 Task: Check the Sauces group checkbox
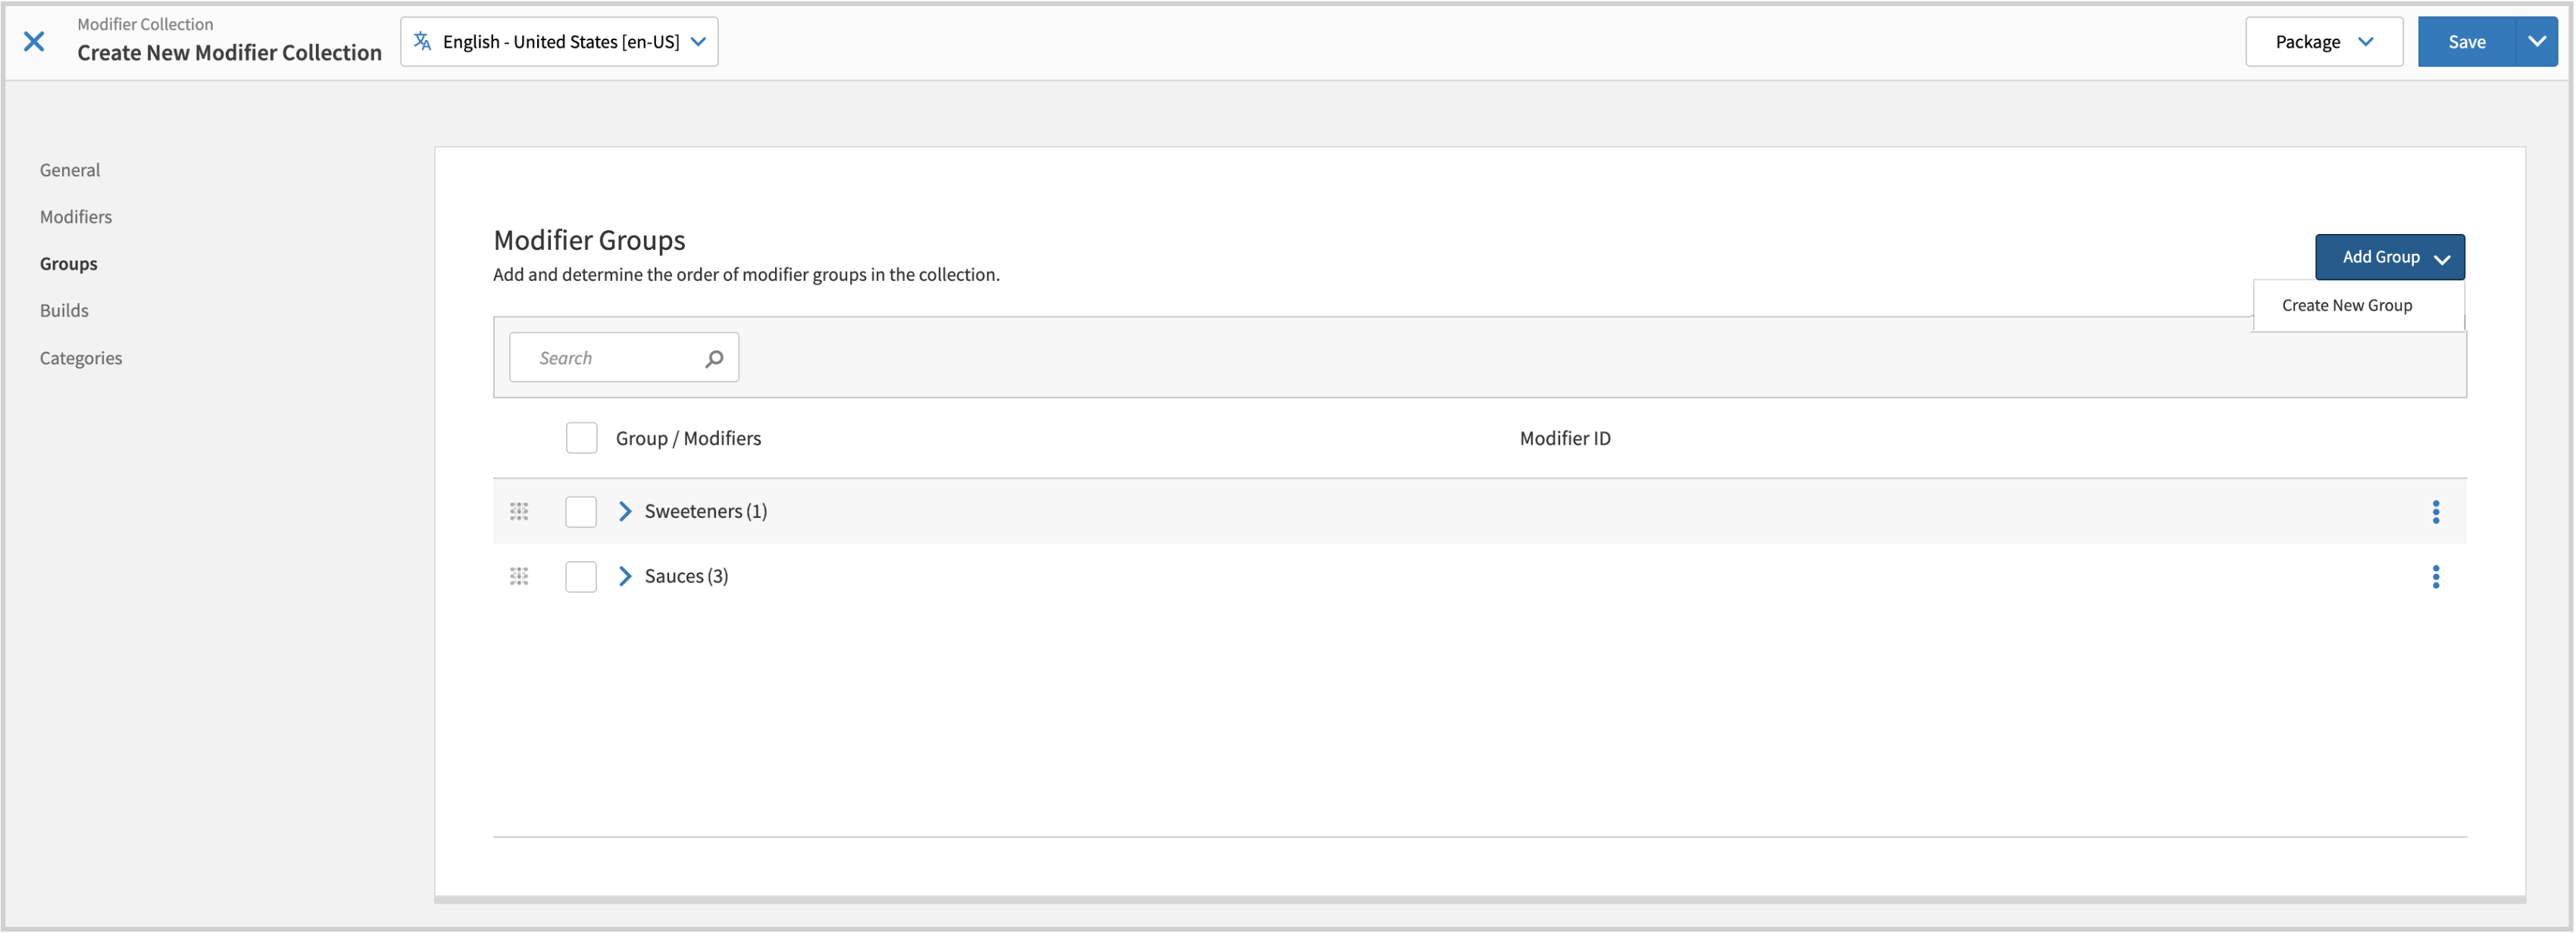point(580,576)
